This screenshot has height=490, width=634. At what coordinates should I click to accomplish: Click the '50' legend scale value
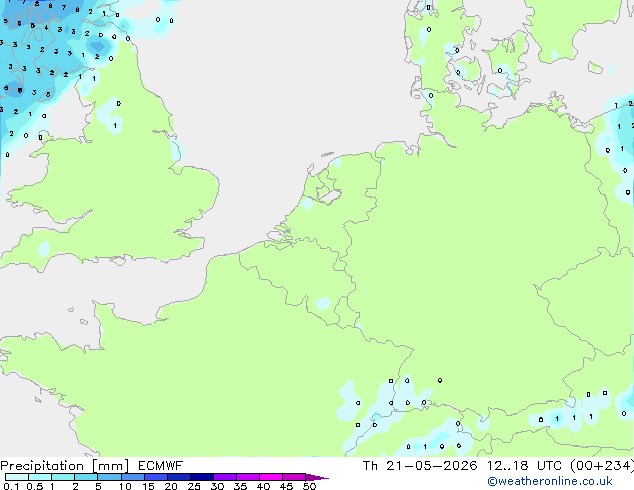tap(309, 486)
